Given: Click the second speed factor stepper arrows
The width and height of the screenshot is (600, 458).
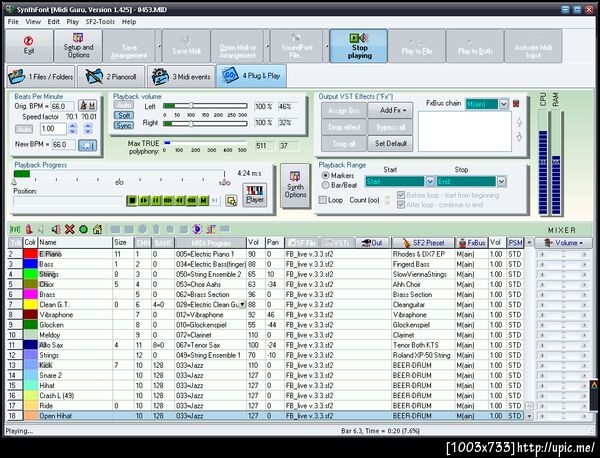Looking at the screenshot, I should [88, 129].
